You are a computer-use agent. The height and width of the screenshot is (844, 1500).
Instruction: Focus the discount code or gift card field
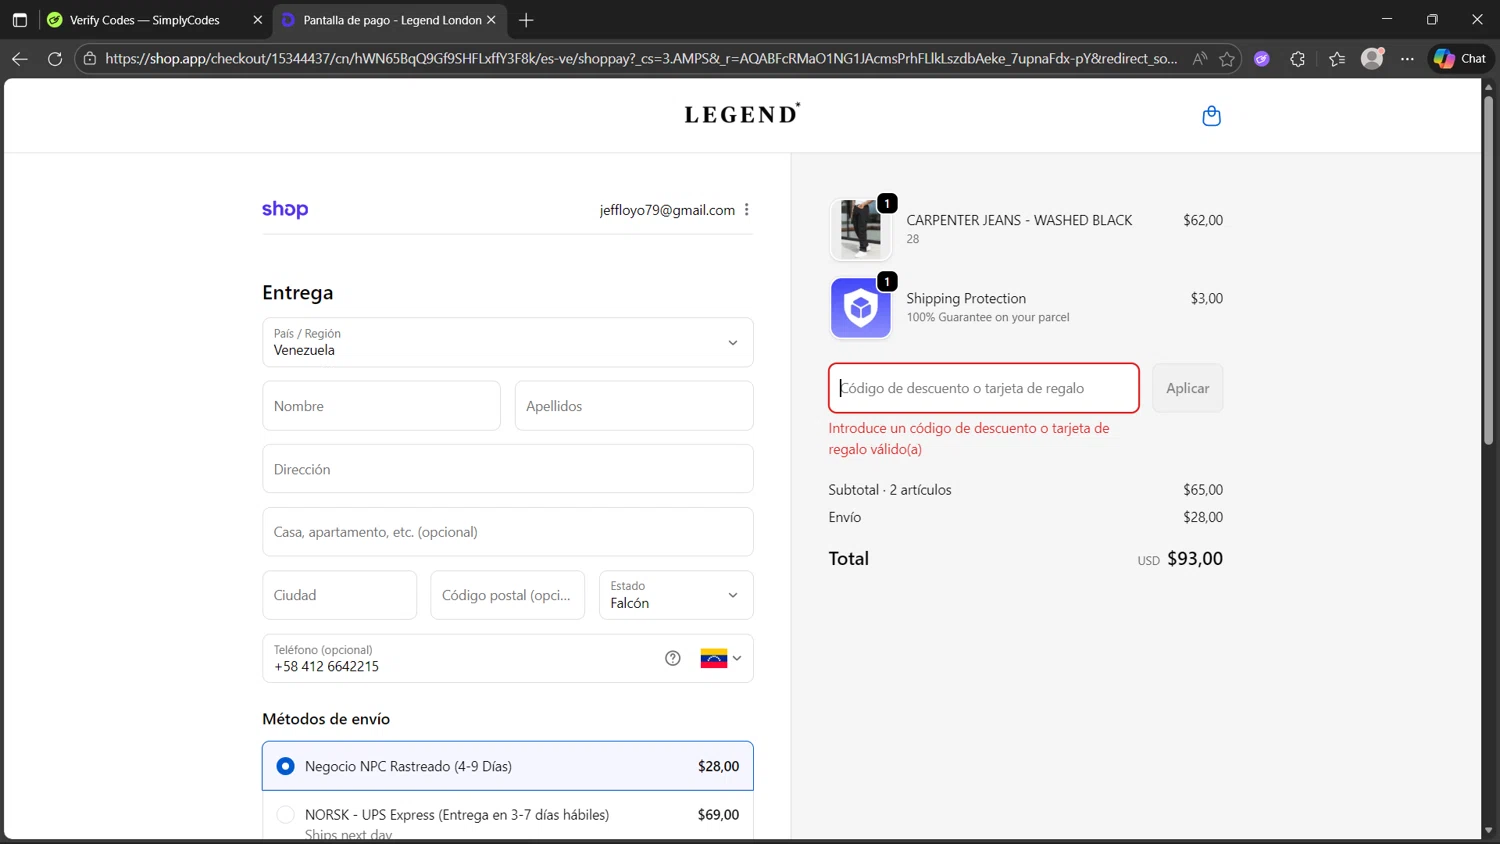[983, 388]
